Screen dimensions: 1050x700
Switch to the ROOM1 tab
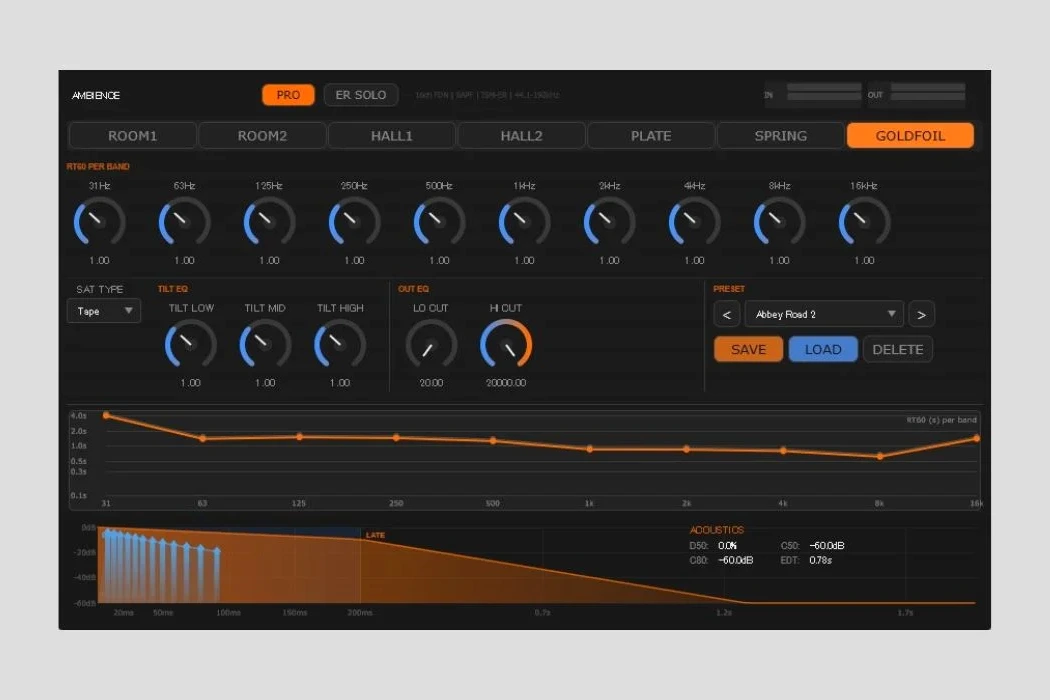pos(133,136)
